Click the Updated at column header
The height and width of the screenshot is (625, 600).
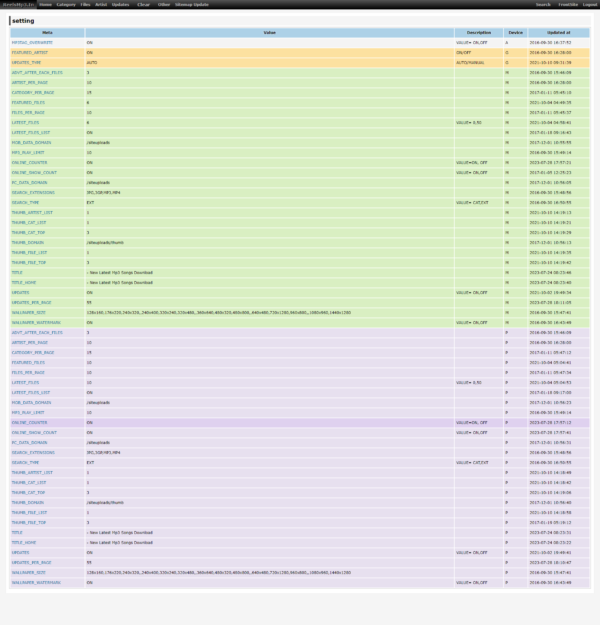click(x=559, y=33)
